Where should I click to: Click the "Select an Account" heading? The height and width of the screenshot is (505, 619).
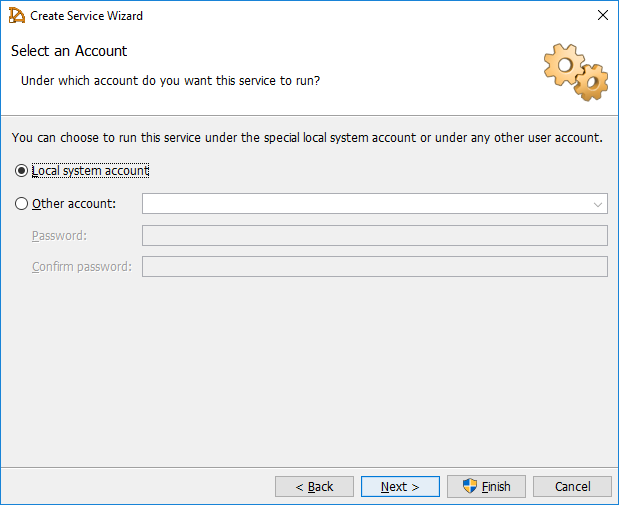69,51
